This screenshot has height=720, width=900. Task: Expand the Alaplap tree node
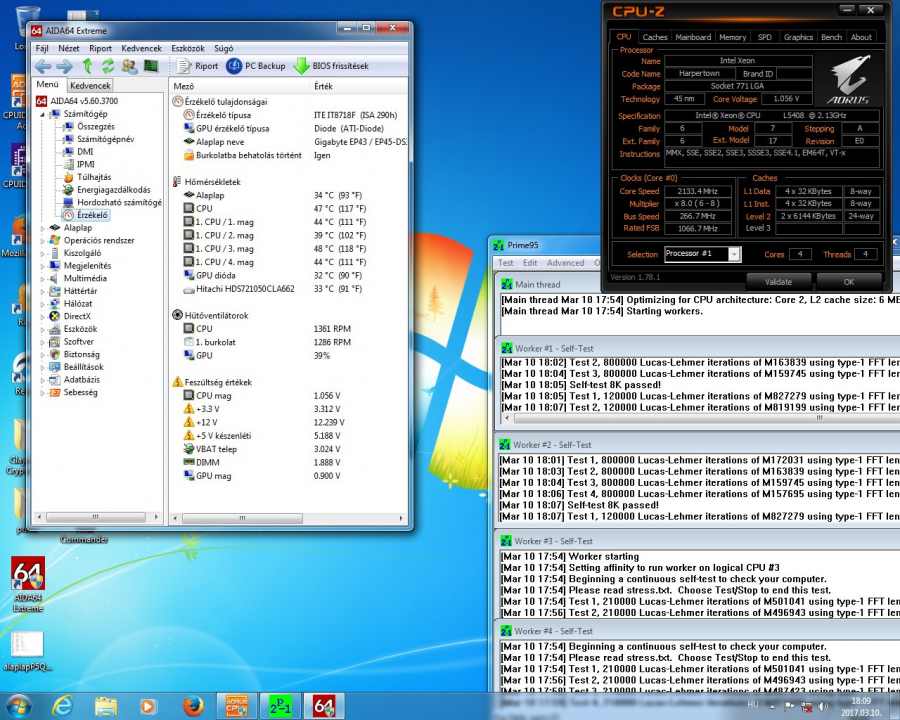[x=42, y=228]
